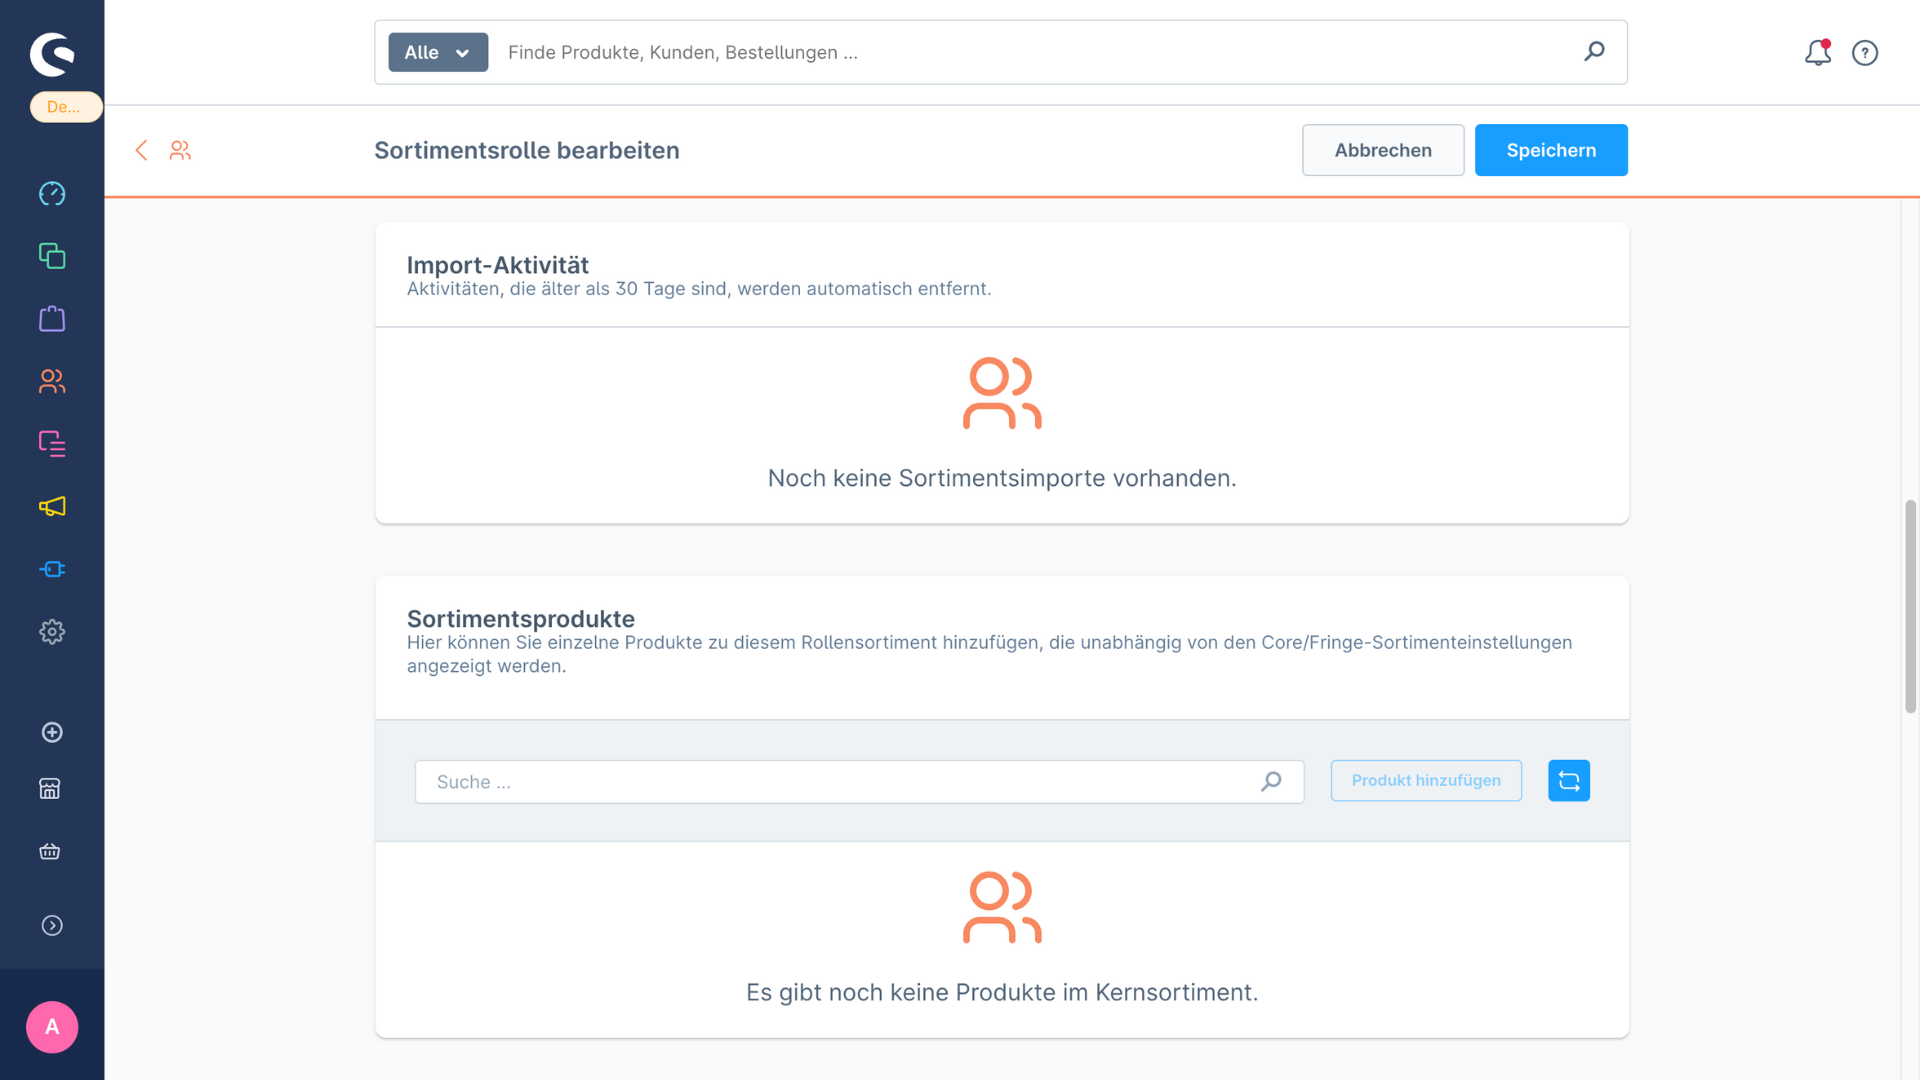This screenshot has height=1080, width=1920.
Task: Click the page vertical scrollbar thumb
Action: [x=1910, y=606]
